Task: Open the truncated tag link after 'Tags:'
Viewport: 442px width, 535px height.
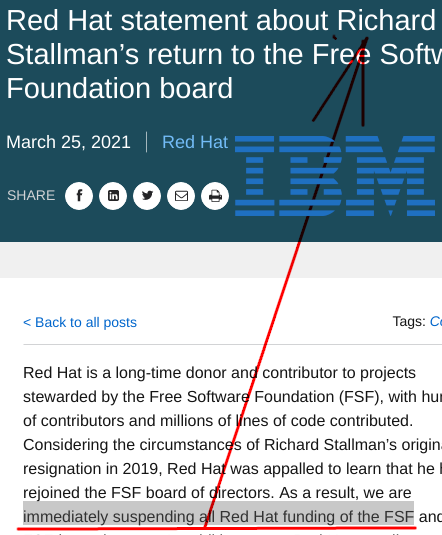Action: click(436, 321)
